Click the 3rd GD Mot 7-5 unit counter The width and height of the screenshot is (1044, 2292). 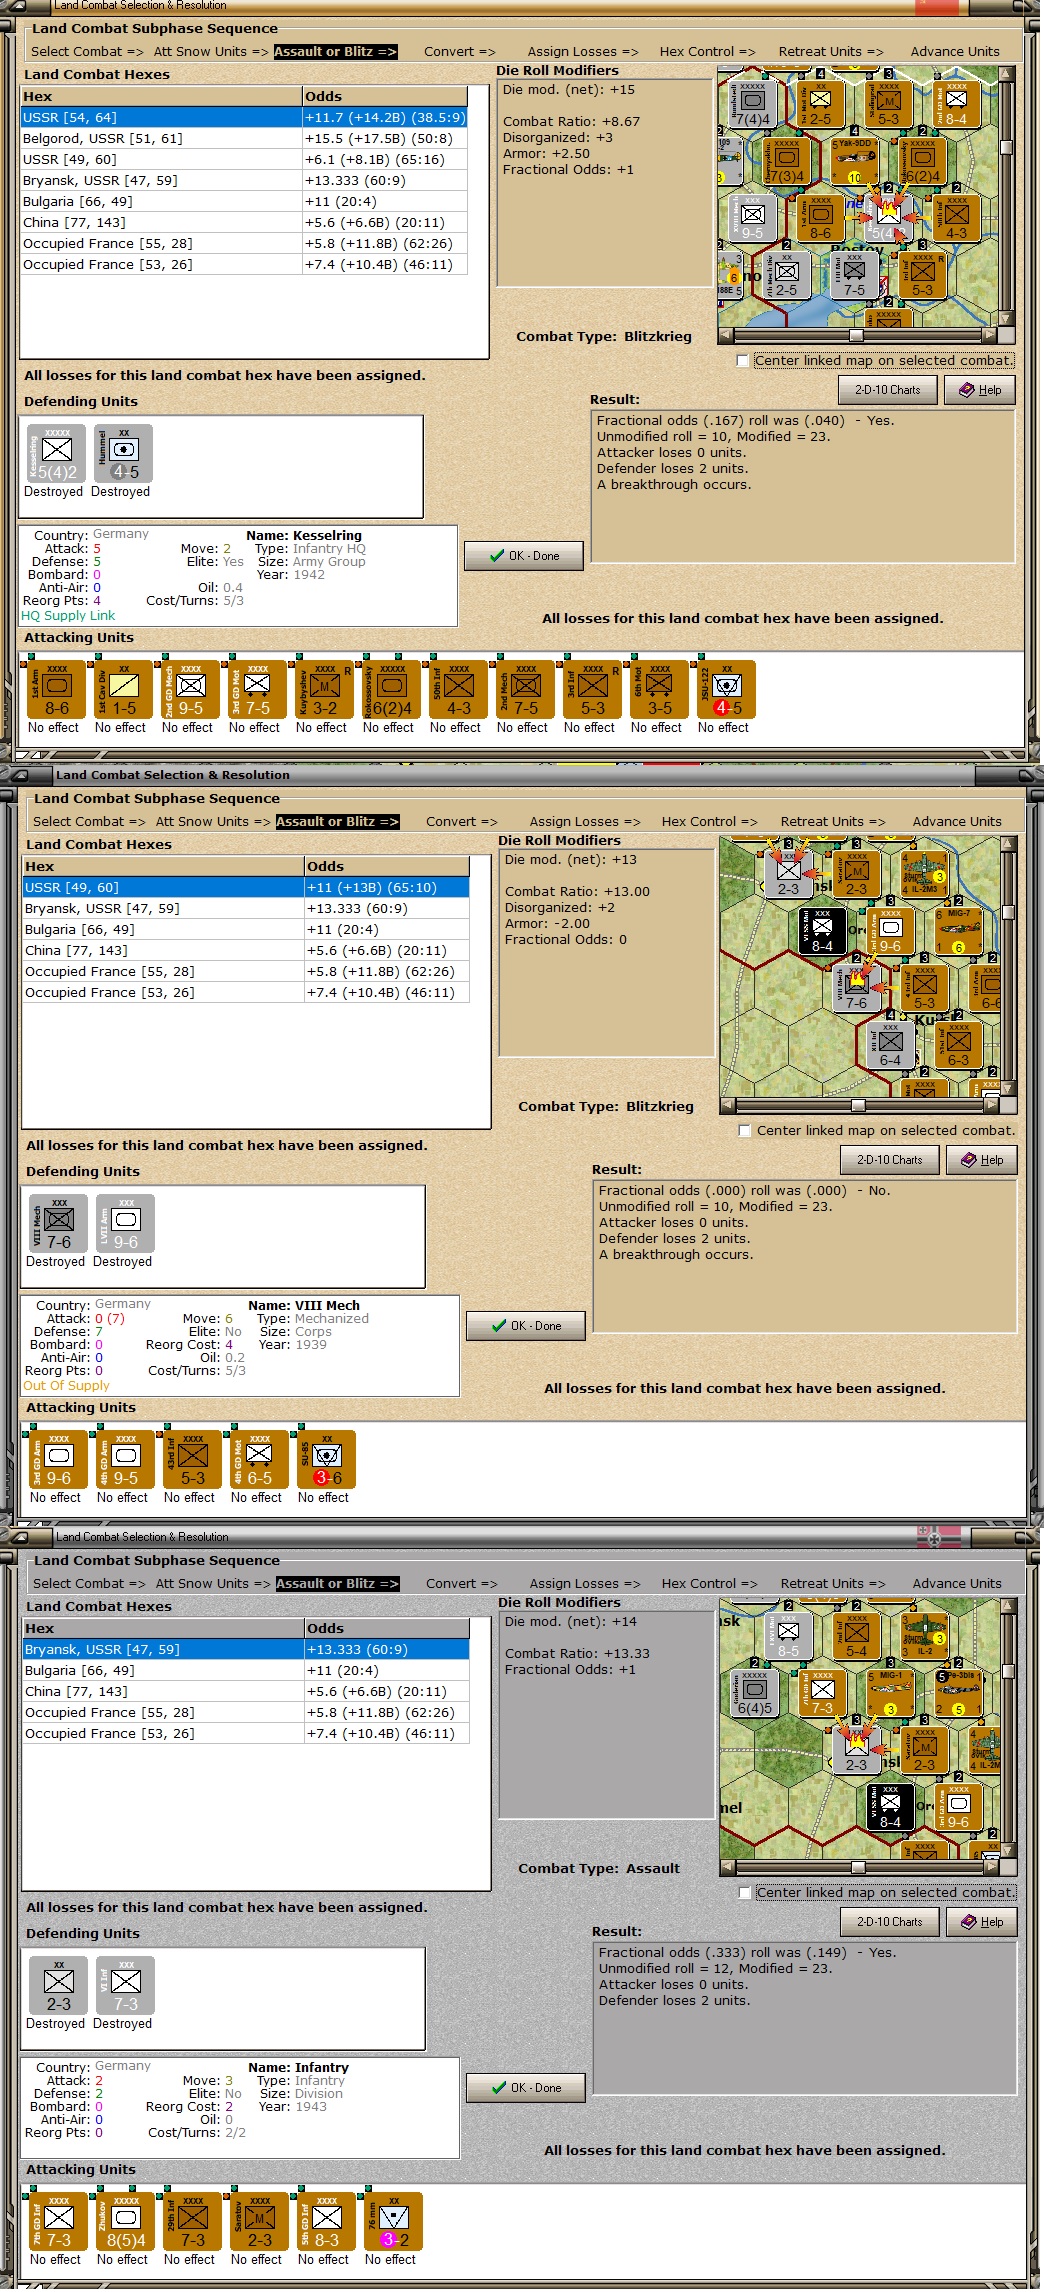coord(258,689)
